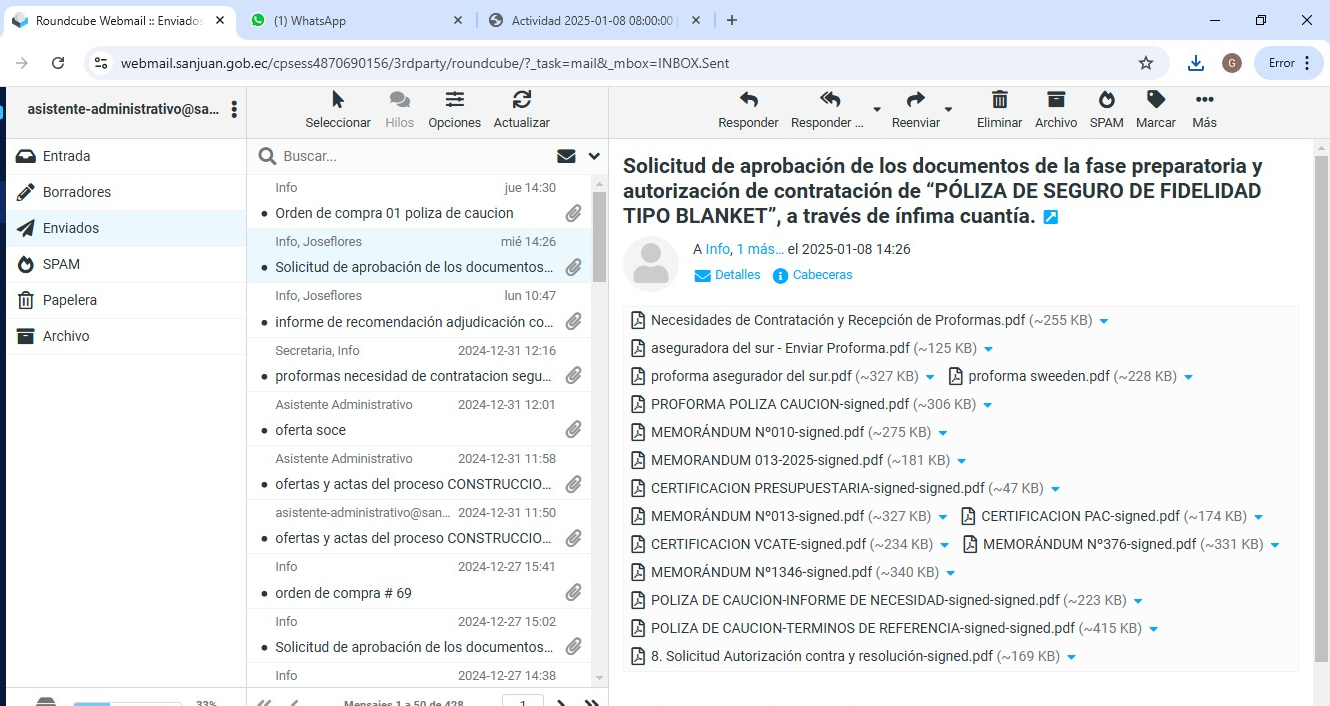Expand the Responder a todos dropdown arrow

pos(877,109)
